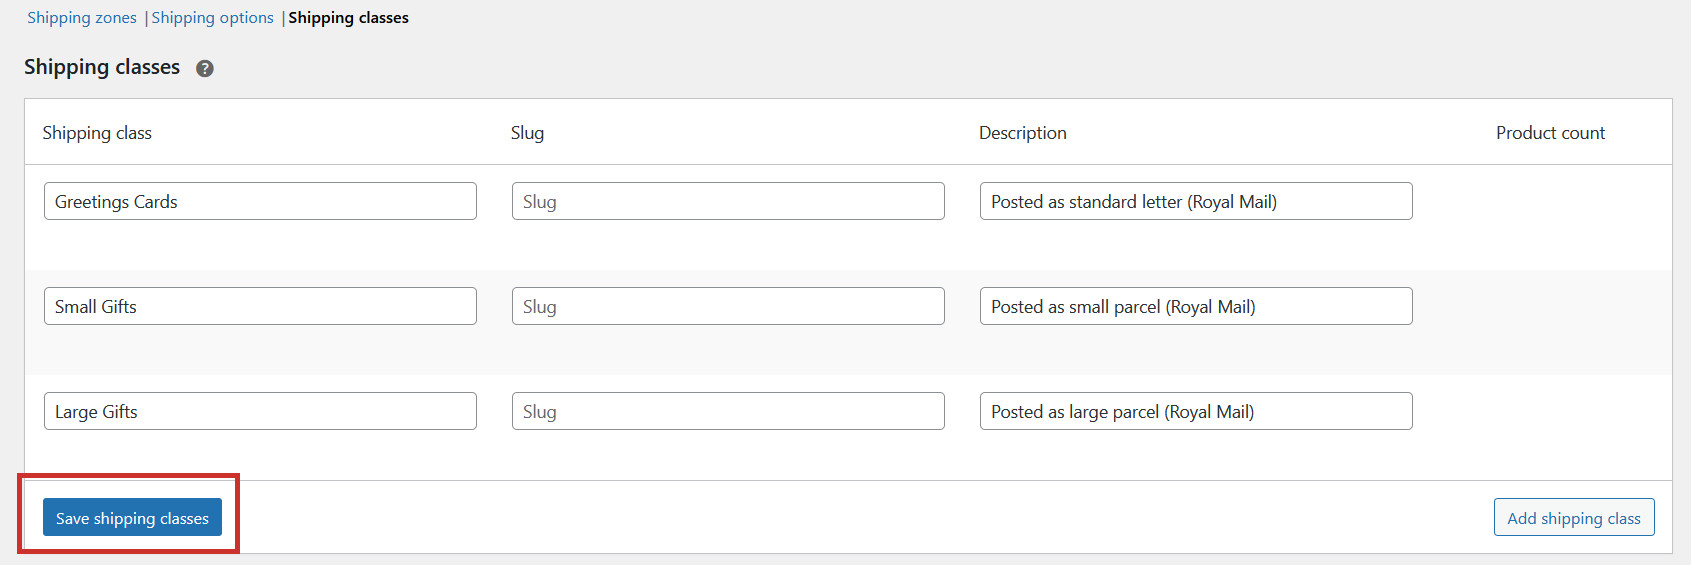Edit the small parcel description field
This screenshot has width=1691, height=565.
click(x=1196, y=306)
